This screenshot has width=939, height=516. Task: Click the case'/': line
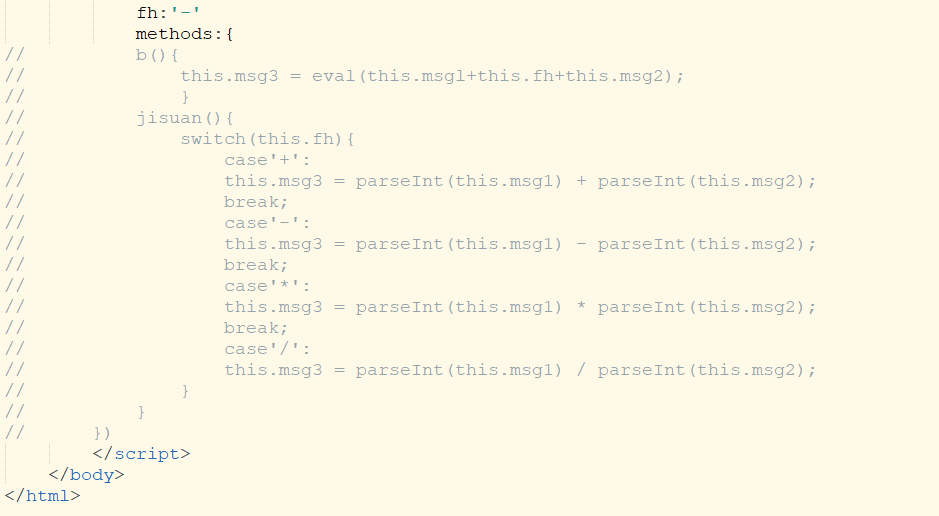pyautogui.click(x=267, y=348)
